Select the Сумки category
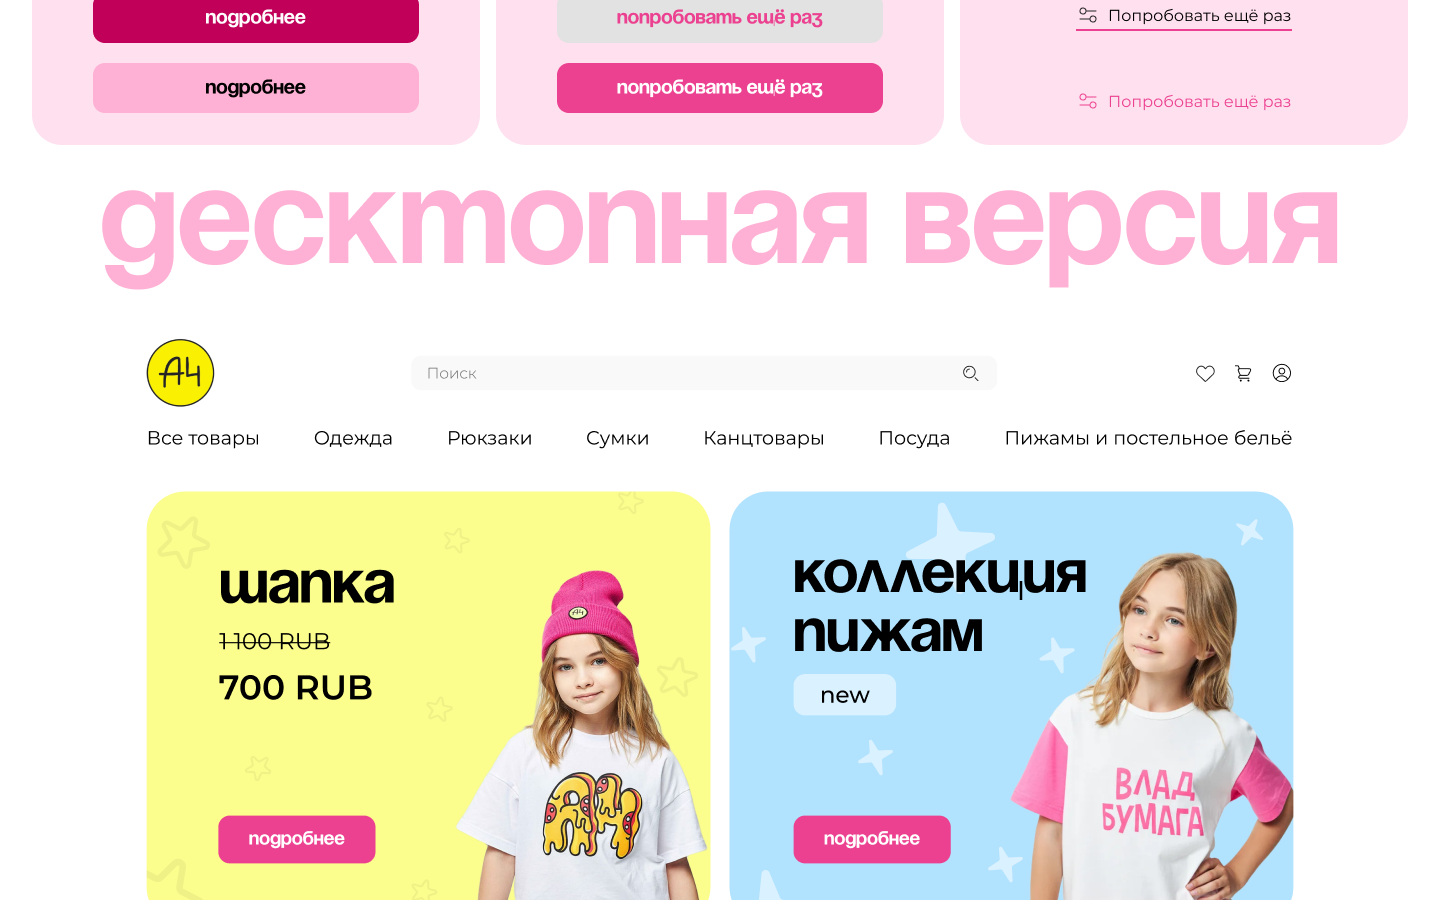 (617, 438)
